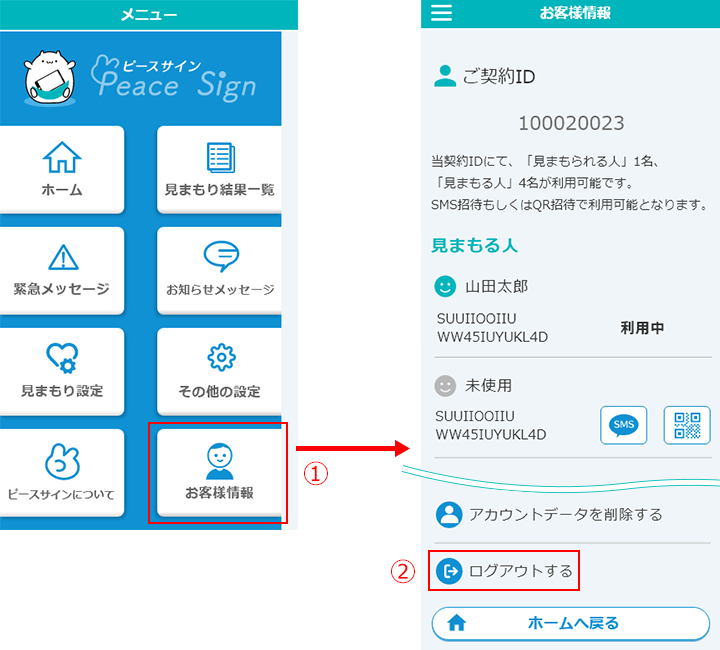Open the hamburger menu icon

[441, 13]
